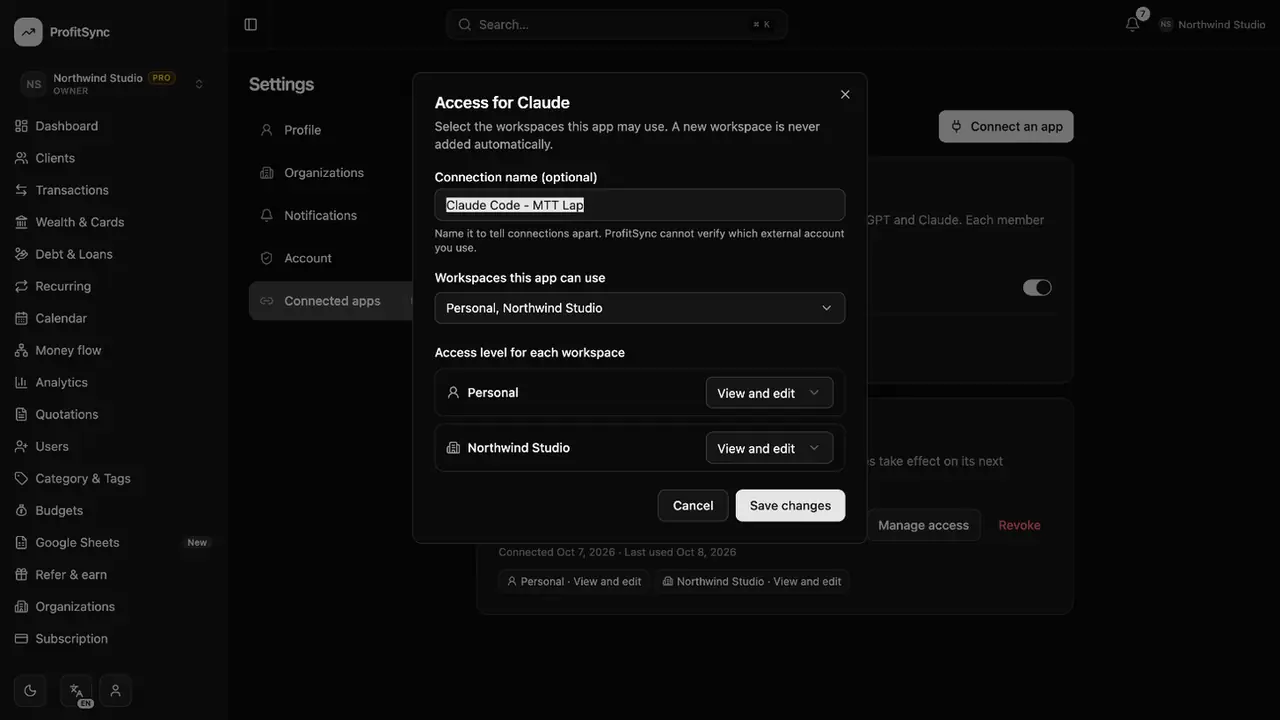Edit the Connection name field
The height and width of the screenshot is (720, 1280).
coord(640,205)
